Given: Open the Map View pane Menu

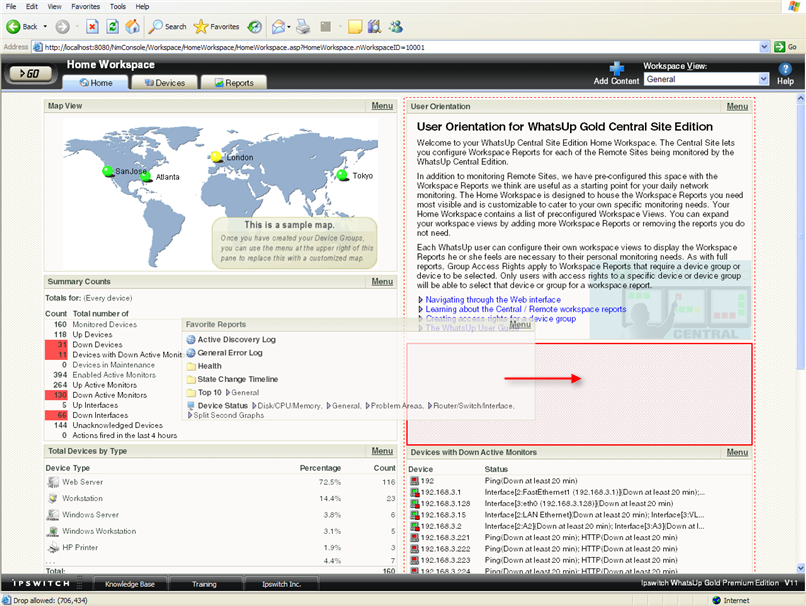Looking at the screenshot, I should [382, 106].
